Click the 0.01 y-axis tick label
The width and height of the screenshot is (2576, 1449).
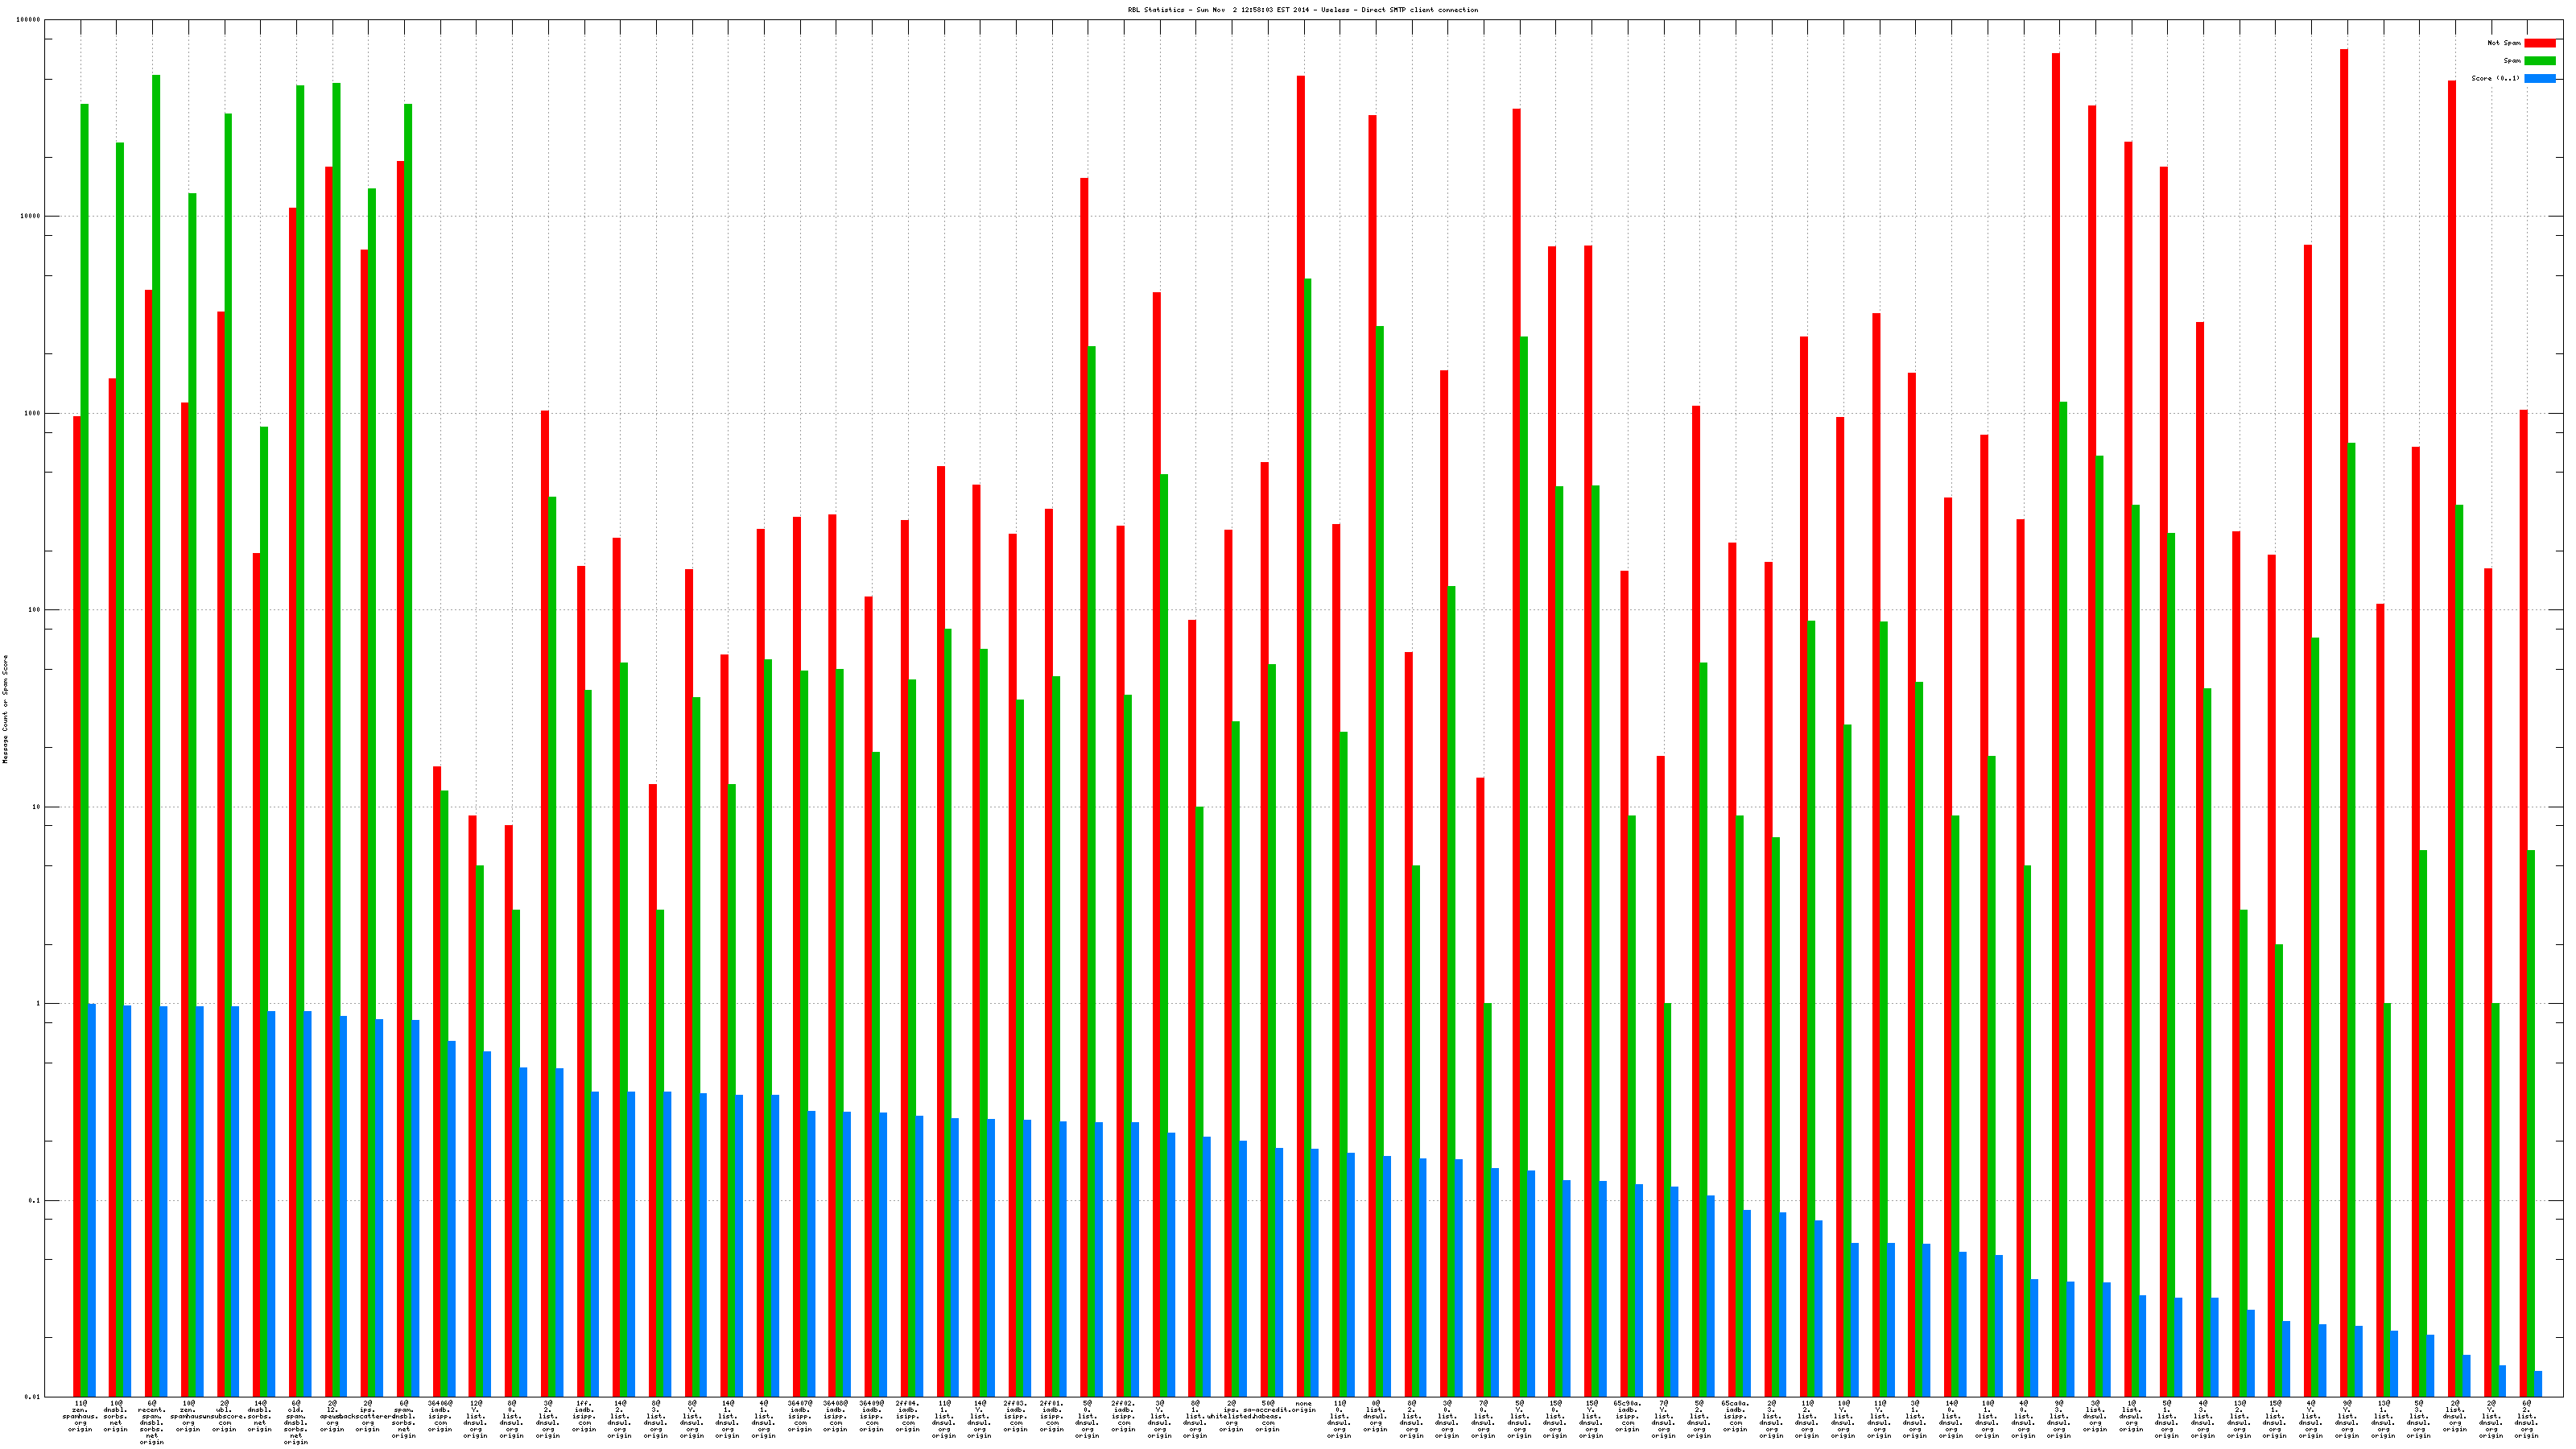33,1397
